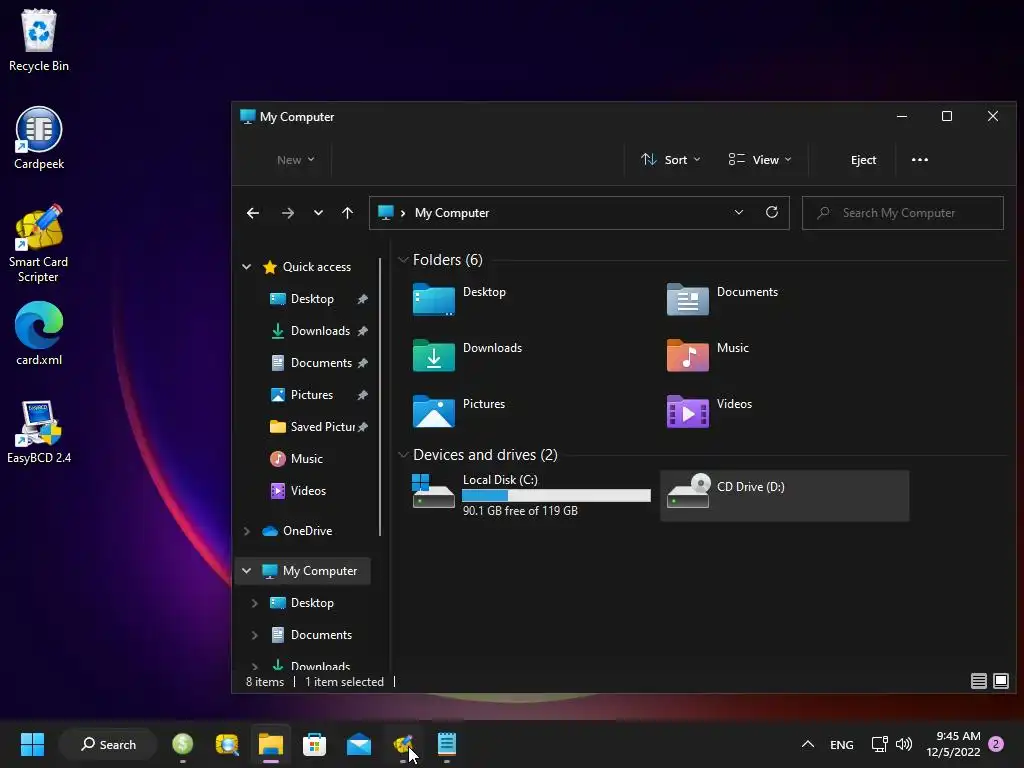Open the Recycle Bin desktop icon

point(39,40)
